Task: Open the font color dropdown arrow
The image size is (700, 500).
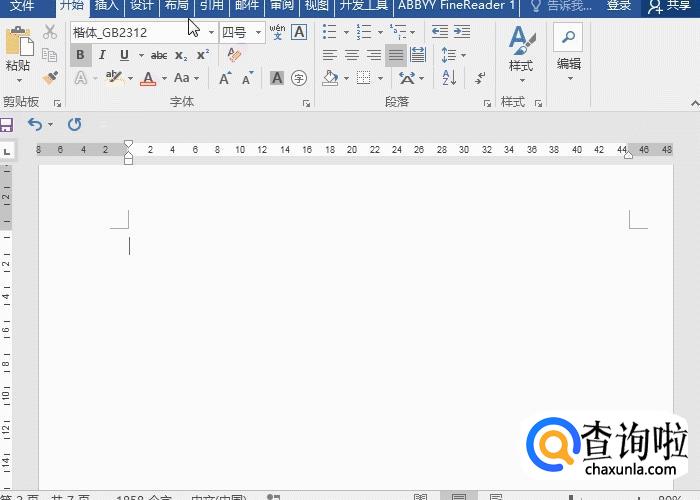Action: pos(164,78)
